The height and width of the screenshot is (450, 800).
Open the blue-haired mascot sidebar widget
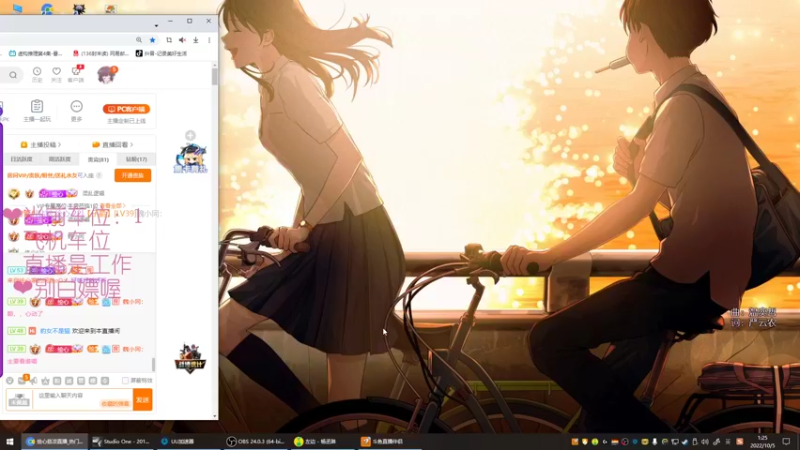click(x=190, y=159)
